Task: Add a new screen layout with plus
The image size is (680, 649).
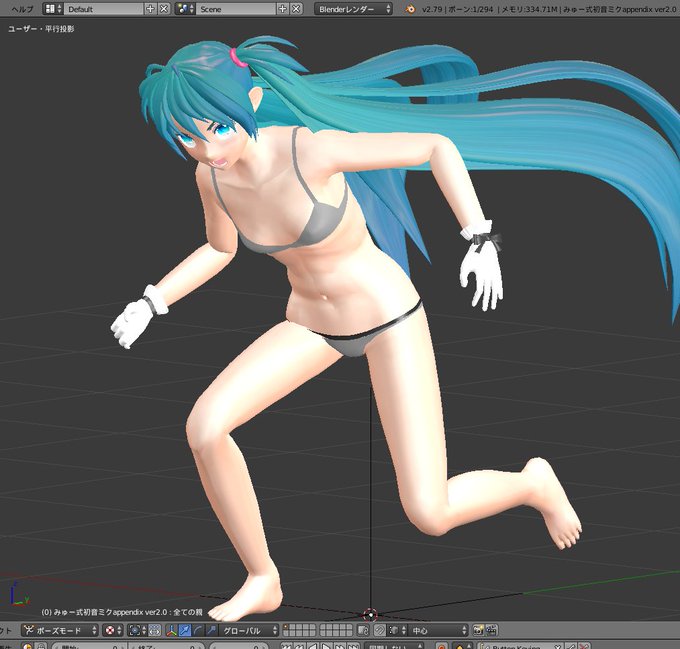Action: [x=150, y=9]
